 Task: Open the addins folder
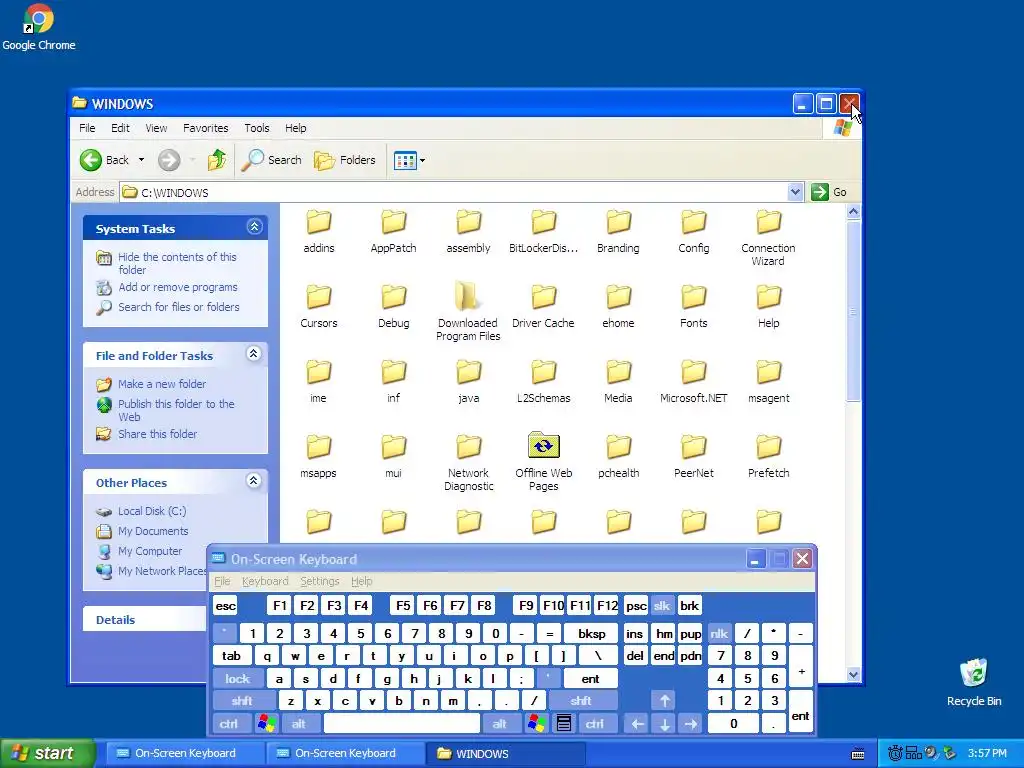tap(319, 231)
